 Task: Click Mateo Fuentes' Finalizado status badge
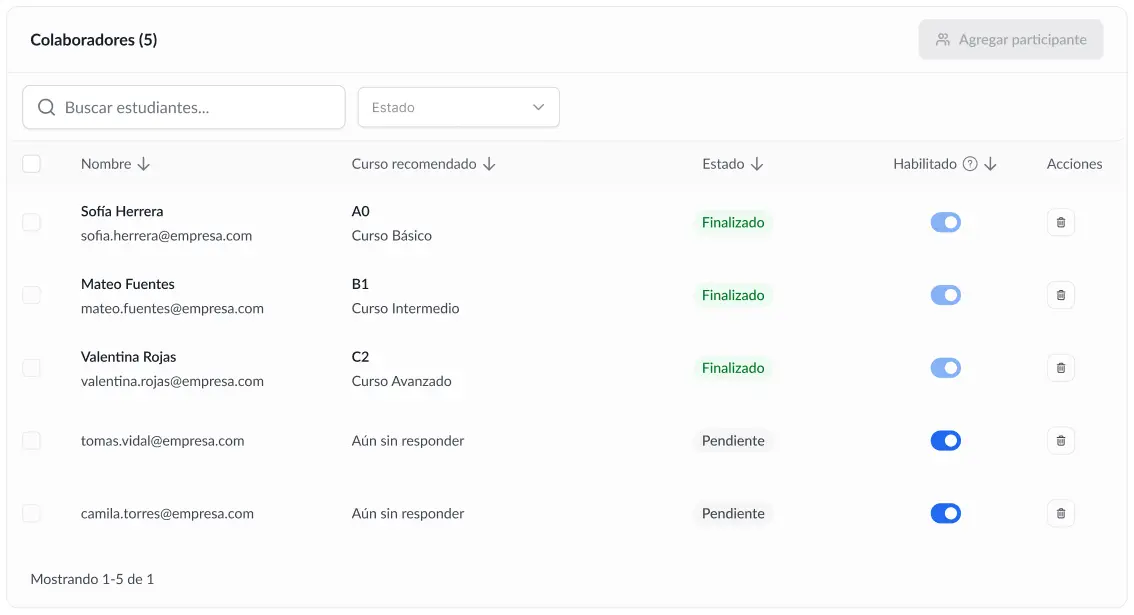[x=733, y=295]
